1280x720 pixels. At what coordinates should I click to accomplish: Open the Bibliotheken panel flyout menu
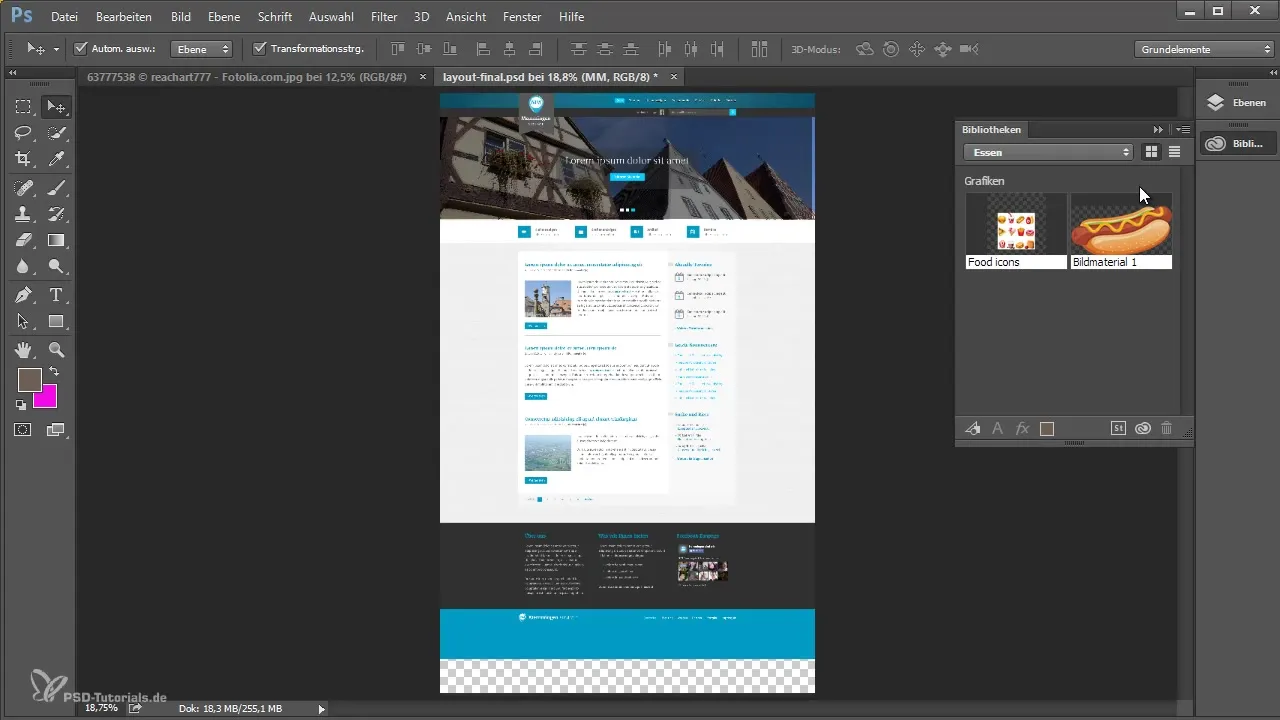pos(1183,129)
